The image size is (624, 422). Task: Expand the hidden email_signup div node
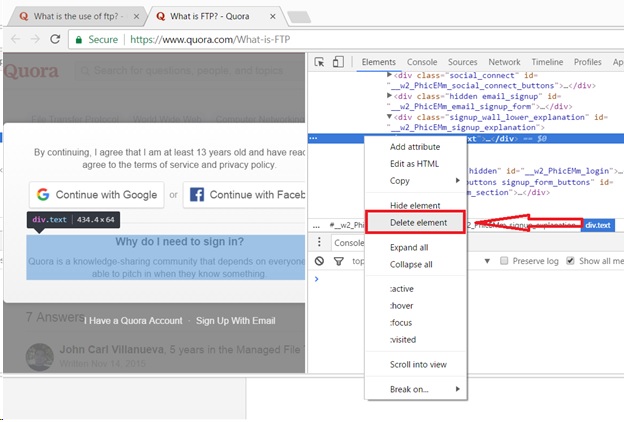coord(389,96)
